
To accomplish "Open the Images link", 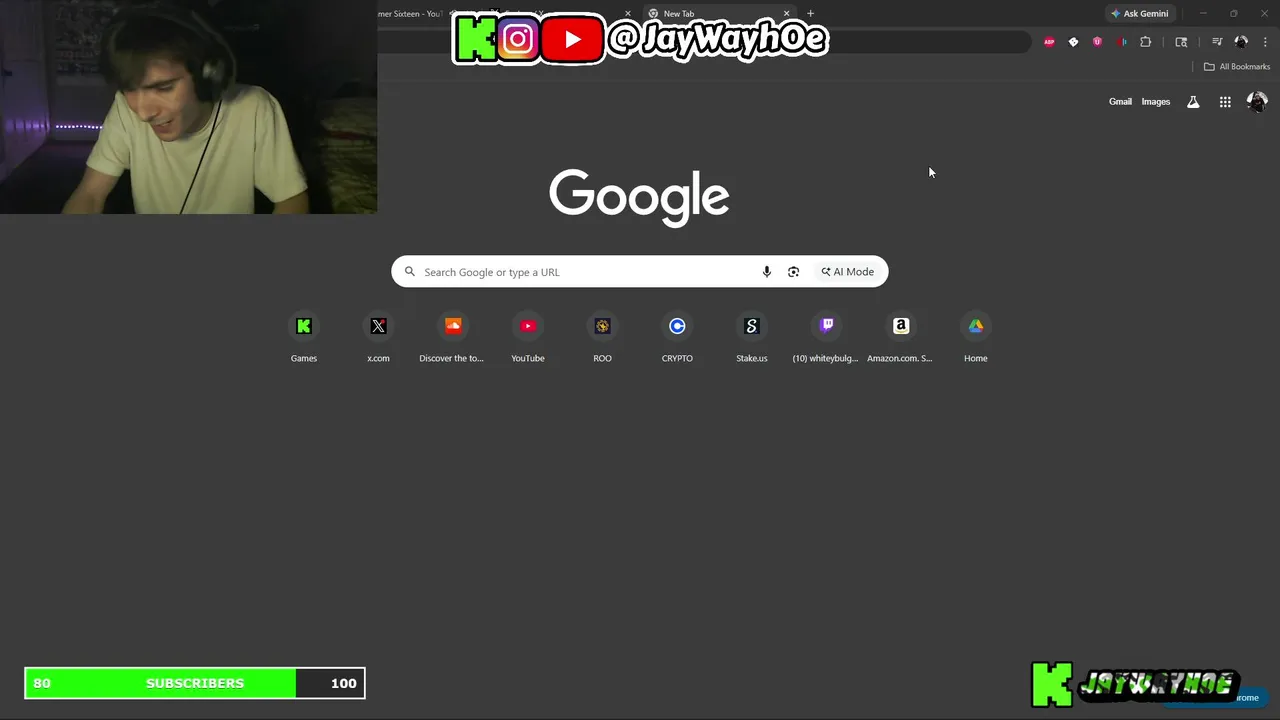I will point(1156,102).
